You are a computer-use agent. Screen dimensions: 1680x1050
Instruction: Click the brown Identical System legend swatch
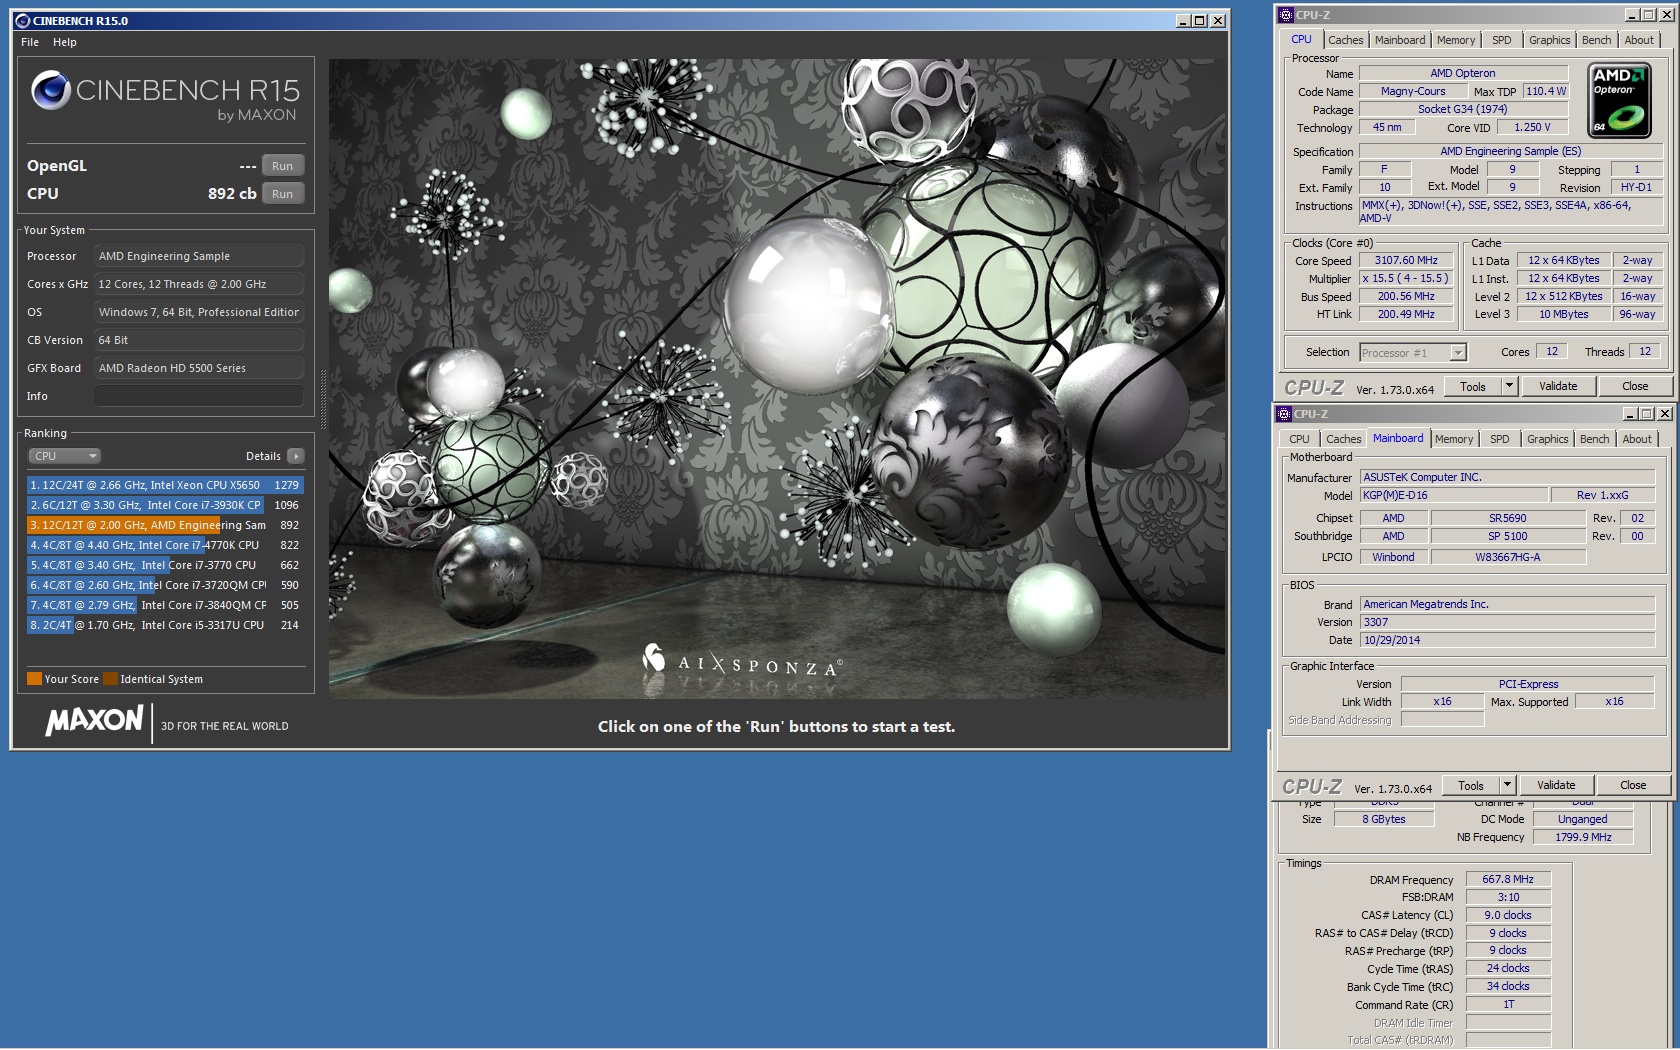pyautogui.click(x=110, y=679)
